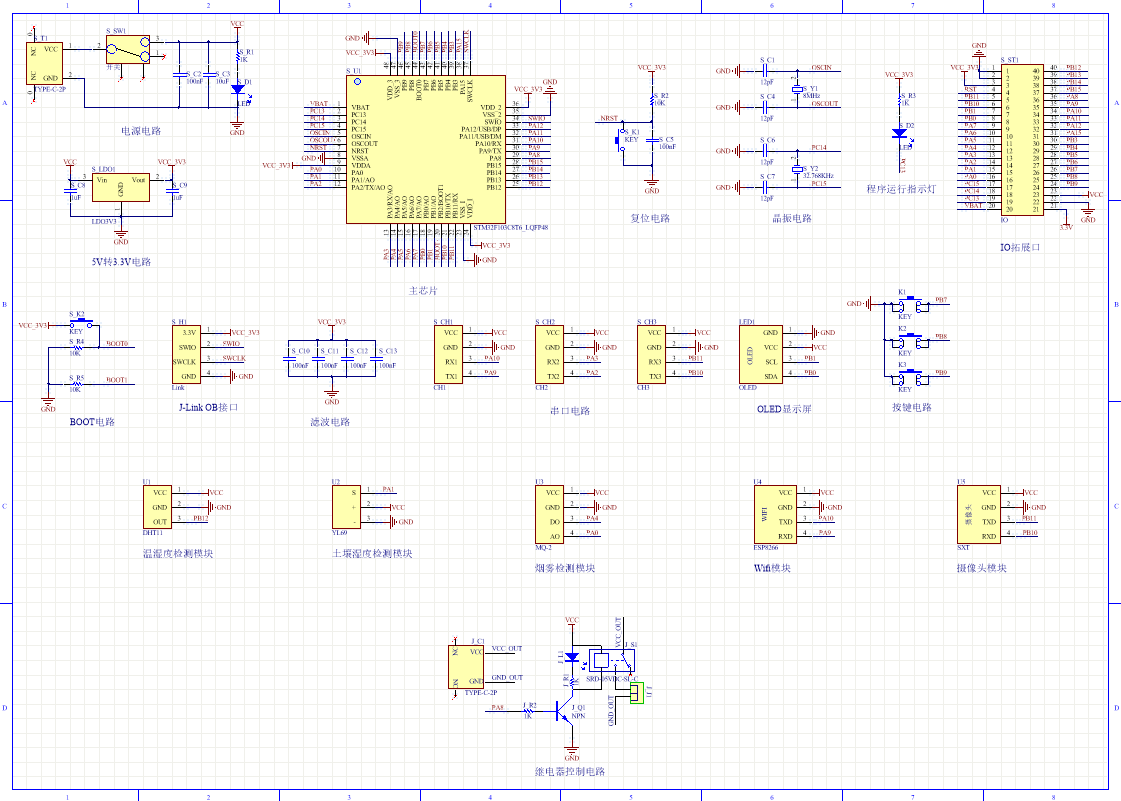1121x801 pixels.
Task: Select the S_R4 10K BOOT0 resistor
Action: point(76,348)
